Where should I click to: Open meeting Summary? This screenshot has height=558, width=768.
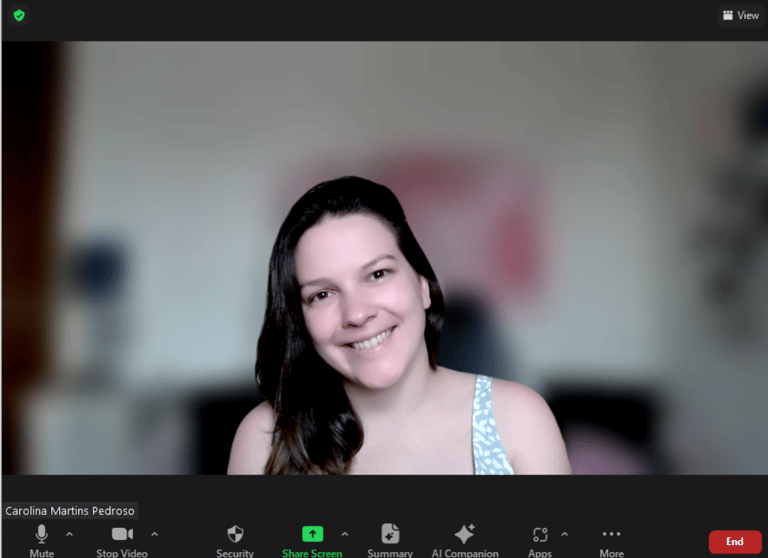point(390,541)
